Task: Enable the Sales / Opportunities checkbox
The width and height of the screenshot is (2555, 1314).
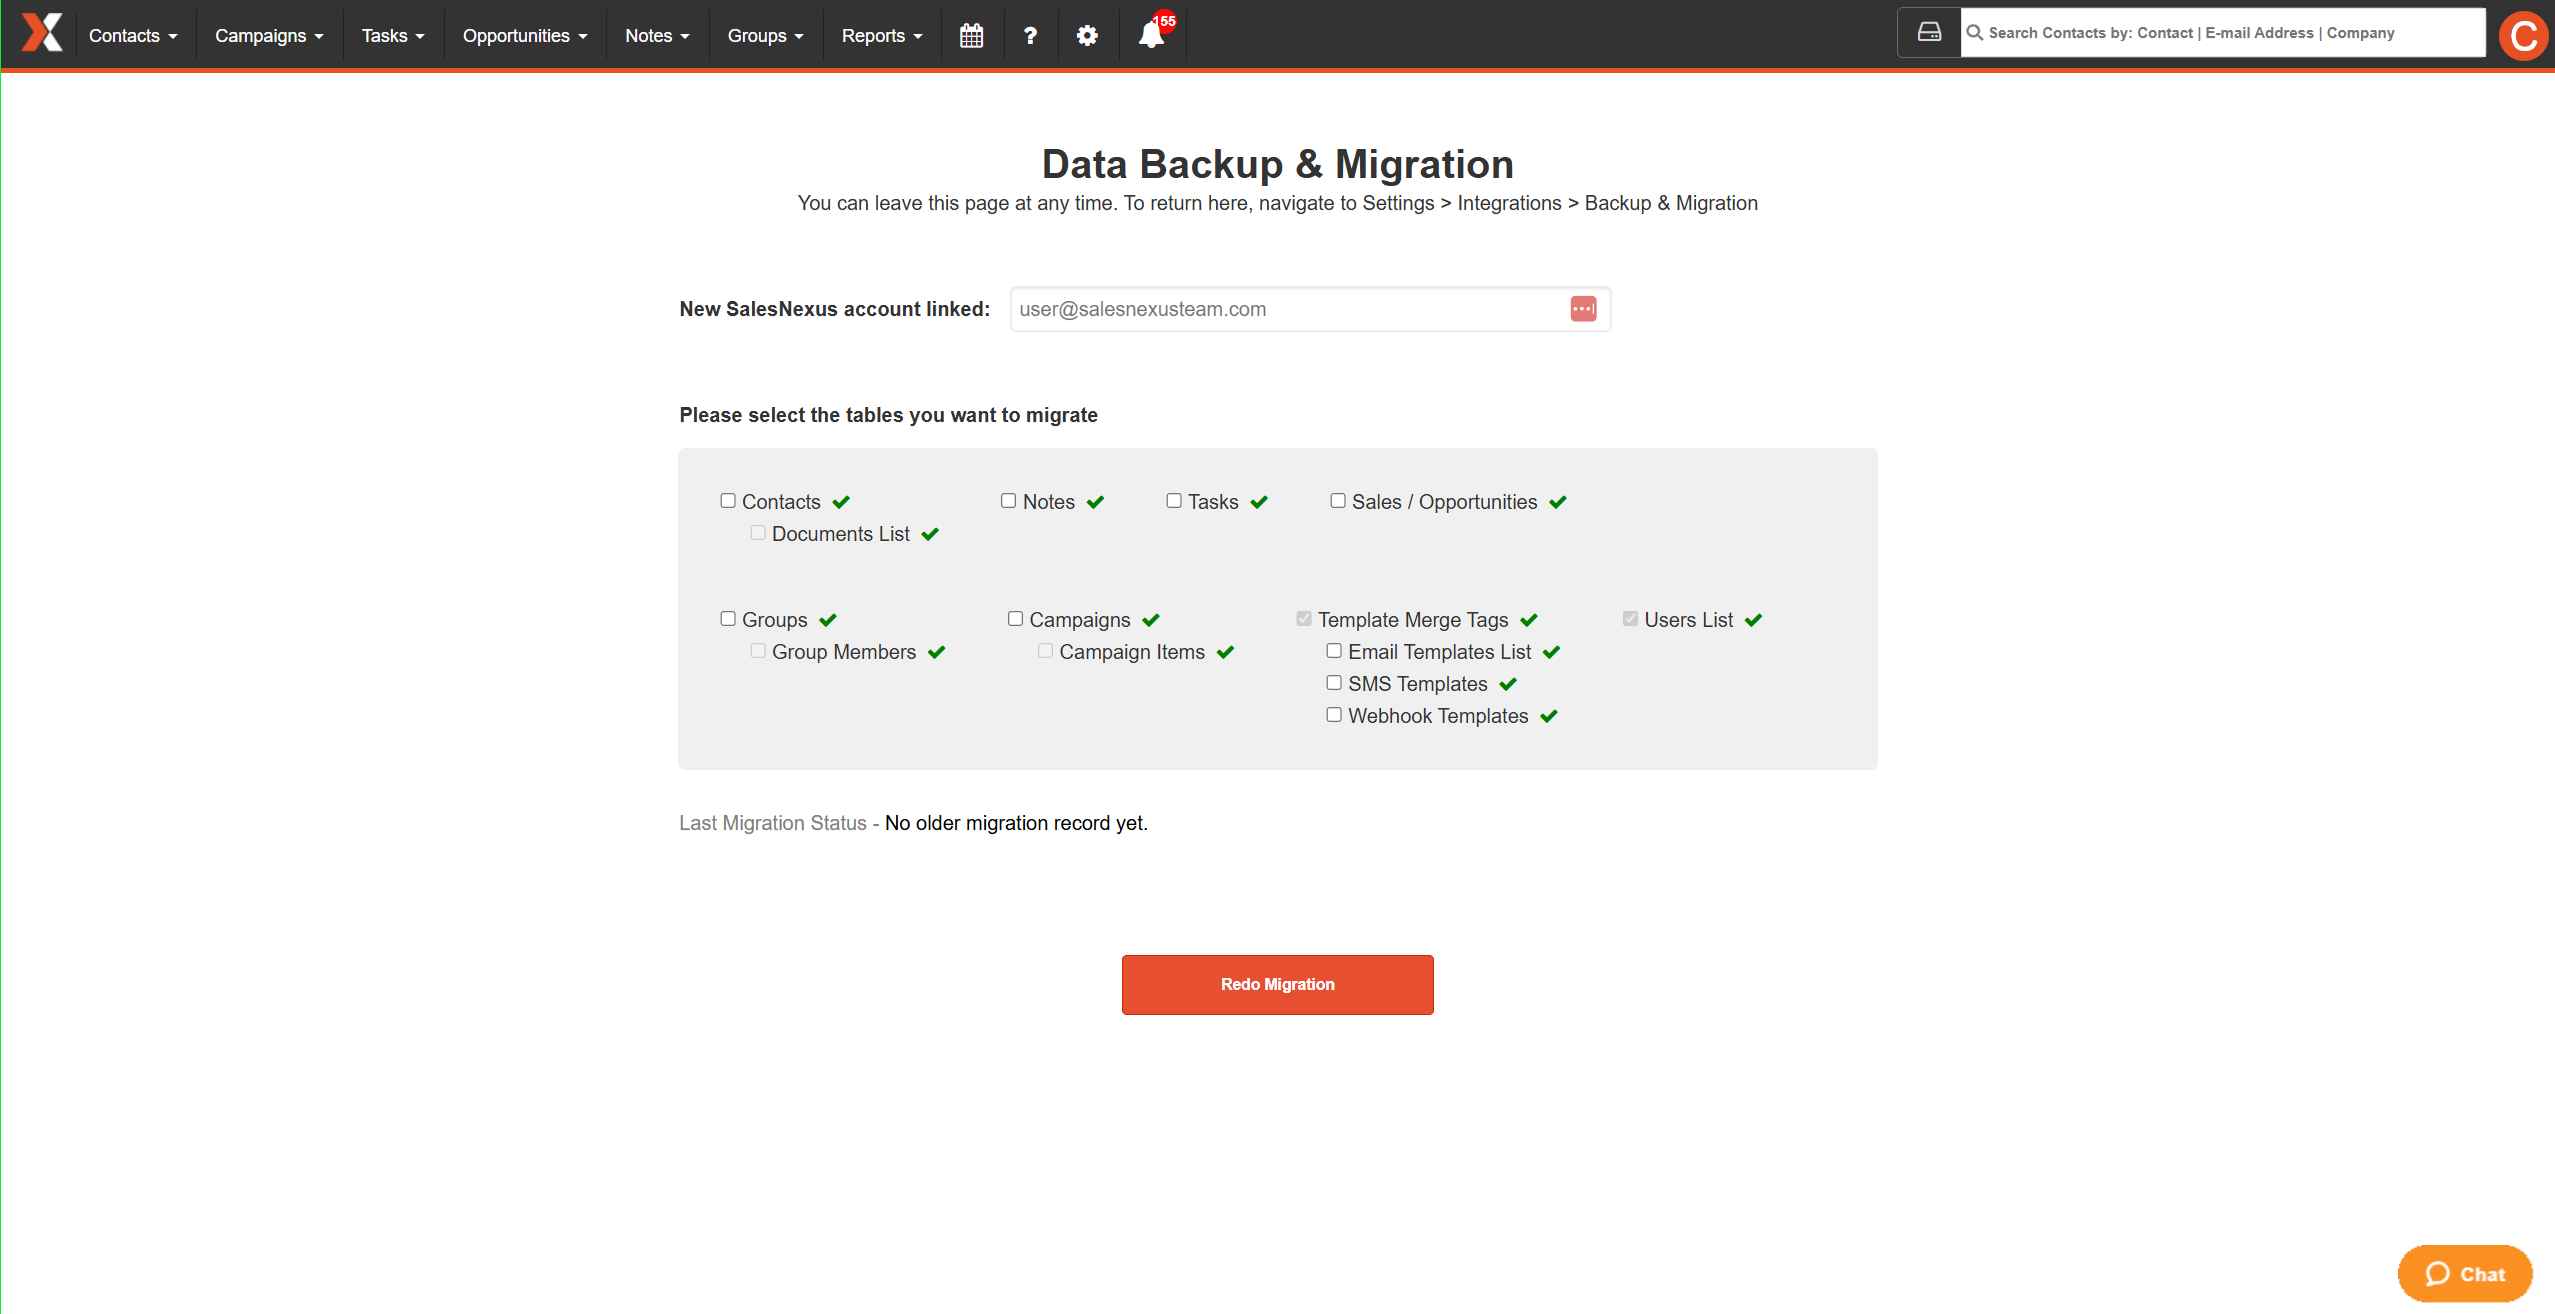Action: [x=1338, y=501]
